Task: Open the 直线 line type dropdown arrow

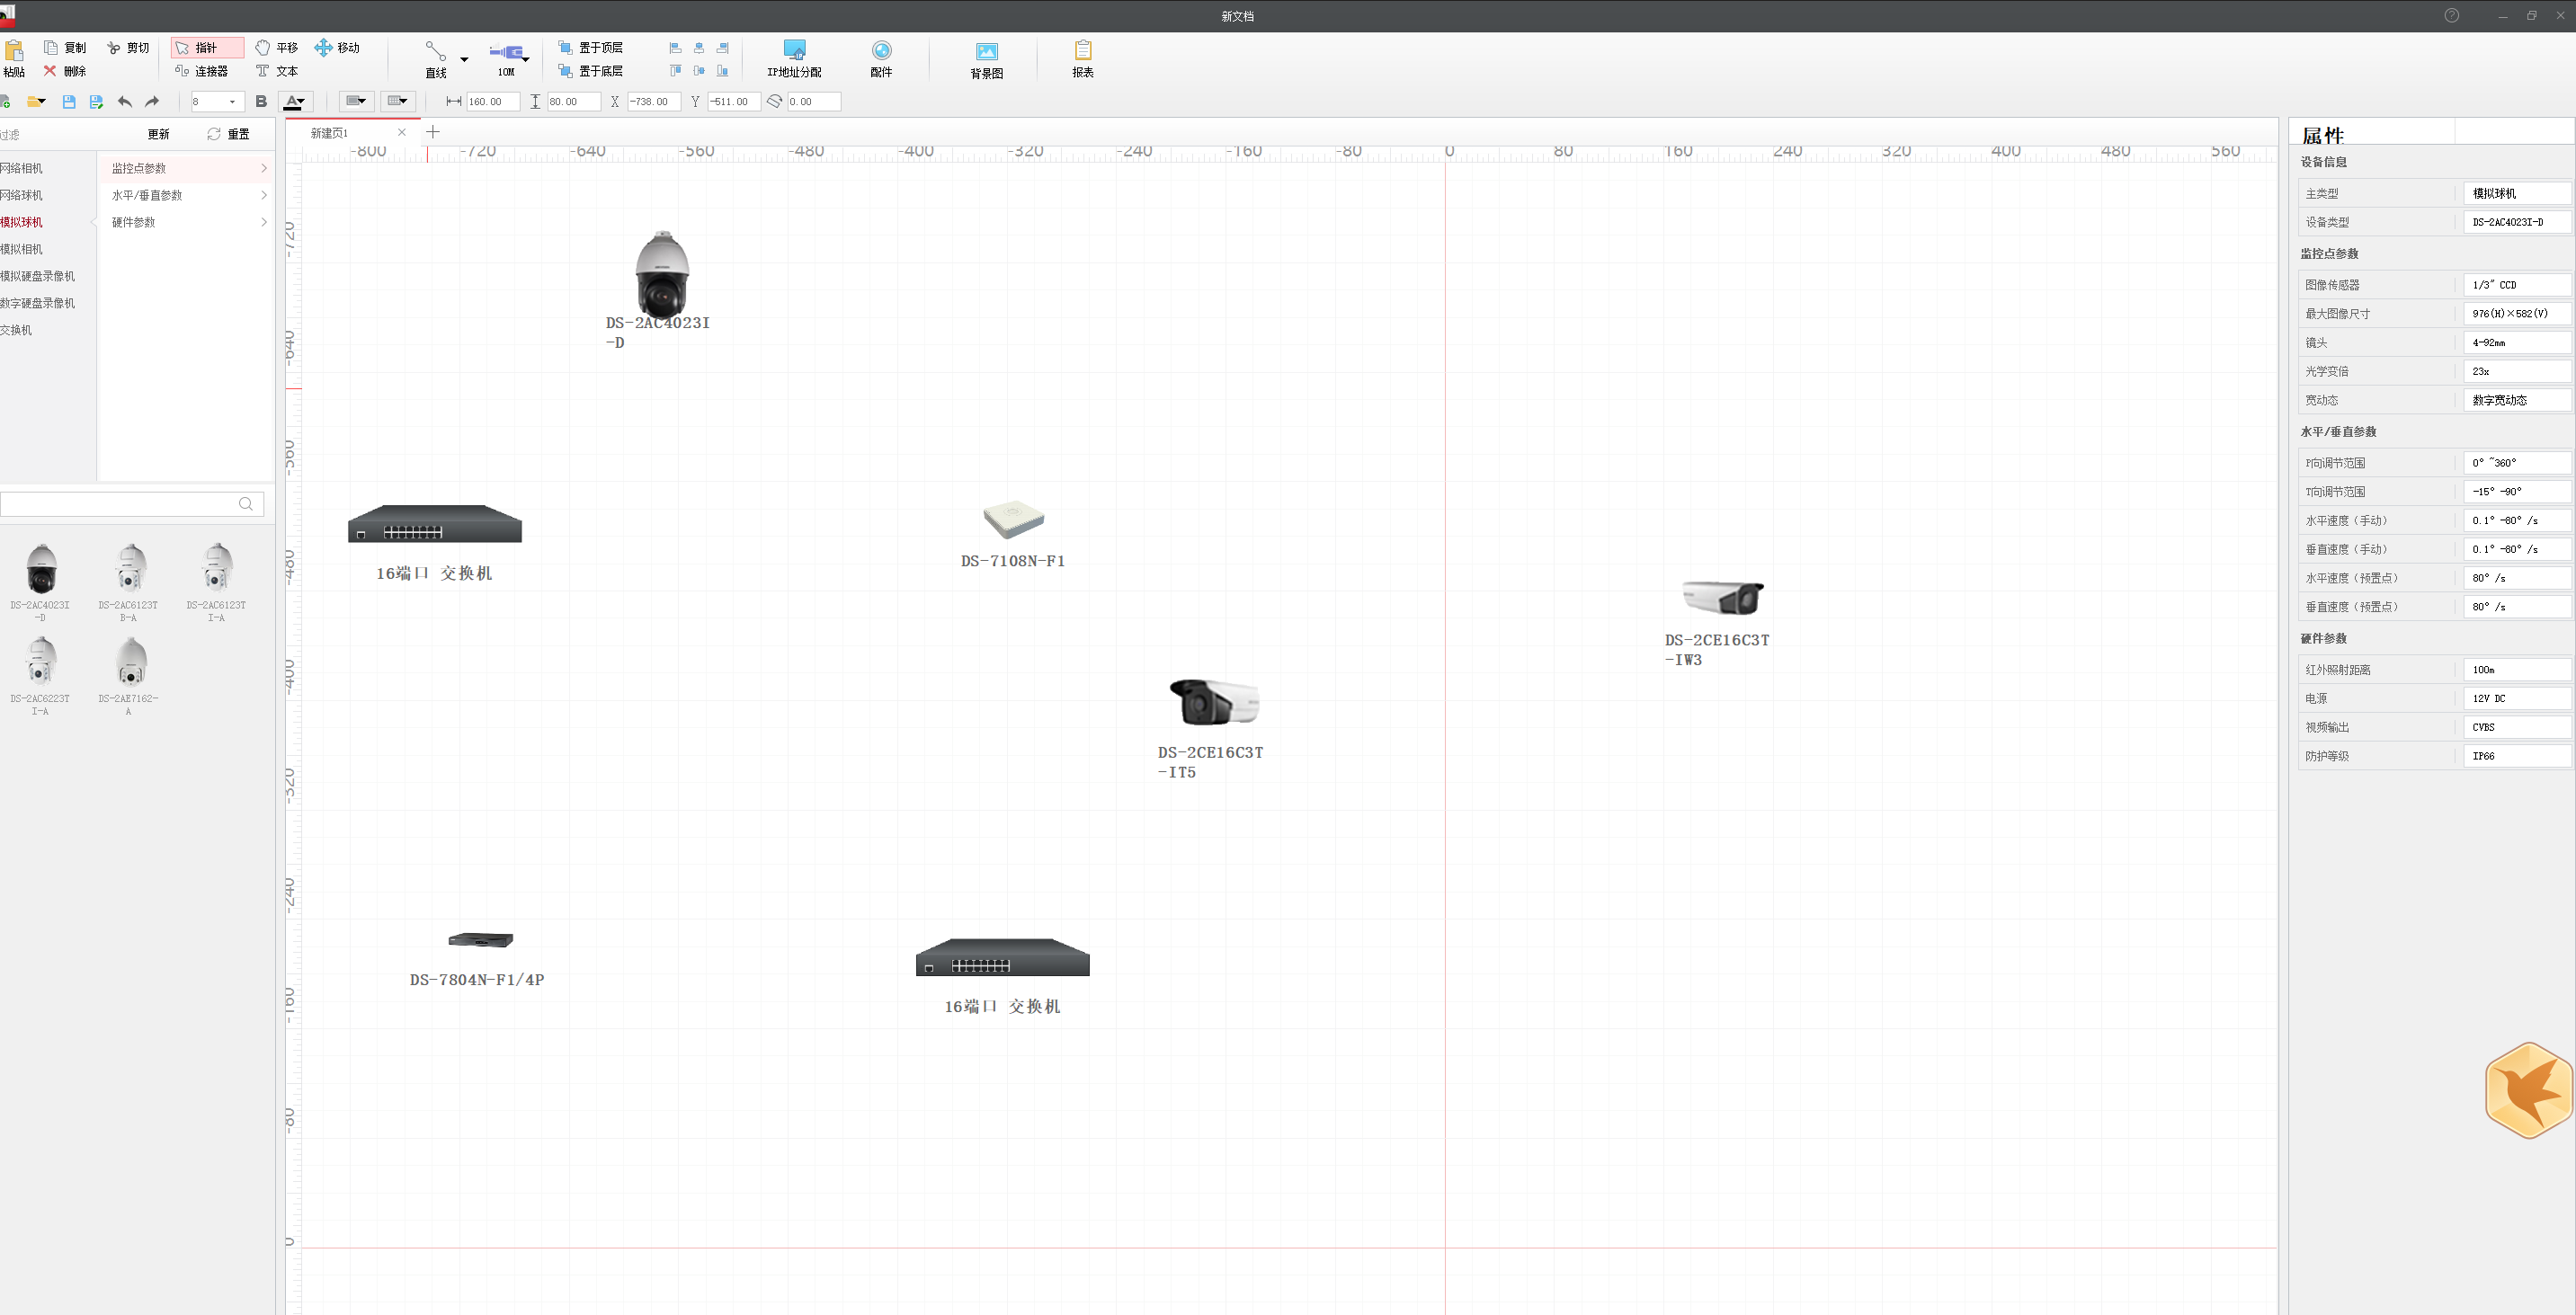Action: (x=464, y=60)
